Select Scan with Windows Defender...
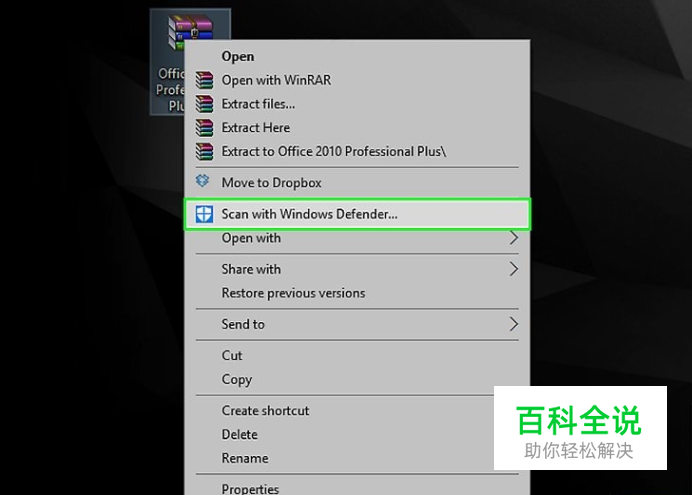The width and height of the screenshot is (692, 495). [x=357, y=214]
